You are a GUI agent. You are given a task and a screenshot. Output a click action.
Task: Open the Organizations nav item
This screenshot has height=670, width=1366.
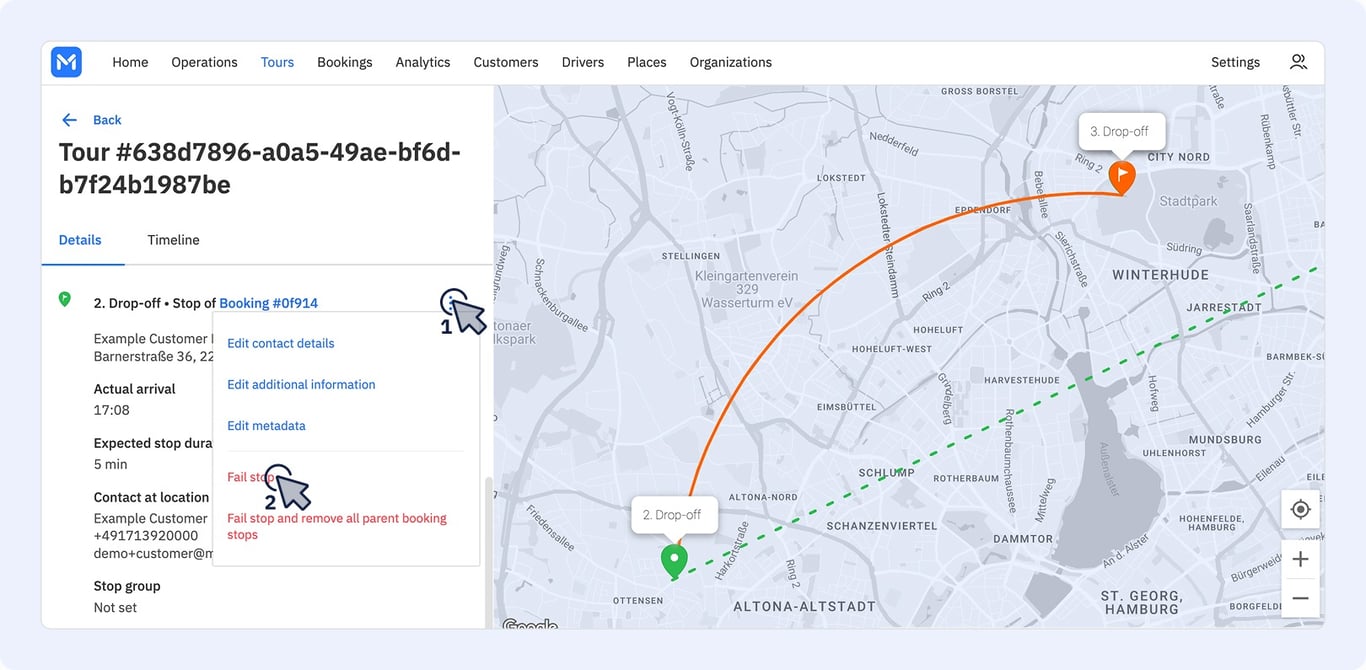[731, 62]
